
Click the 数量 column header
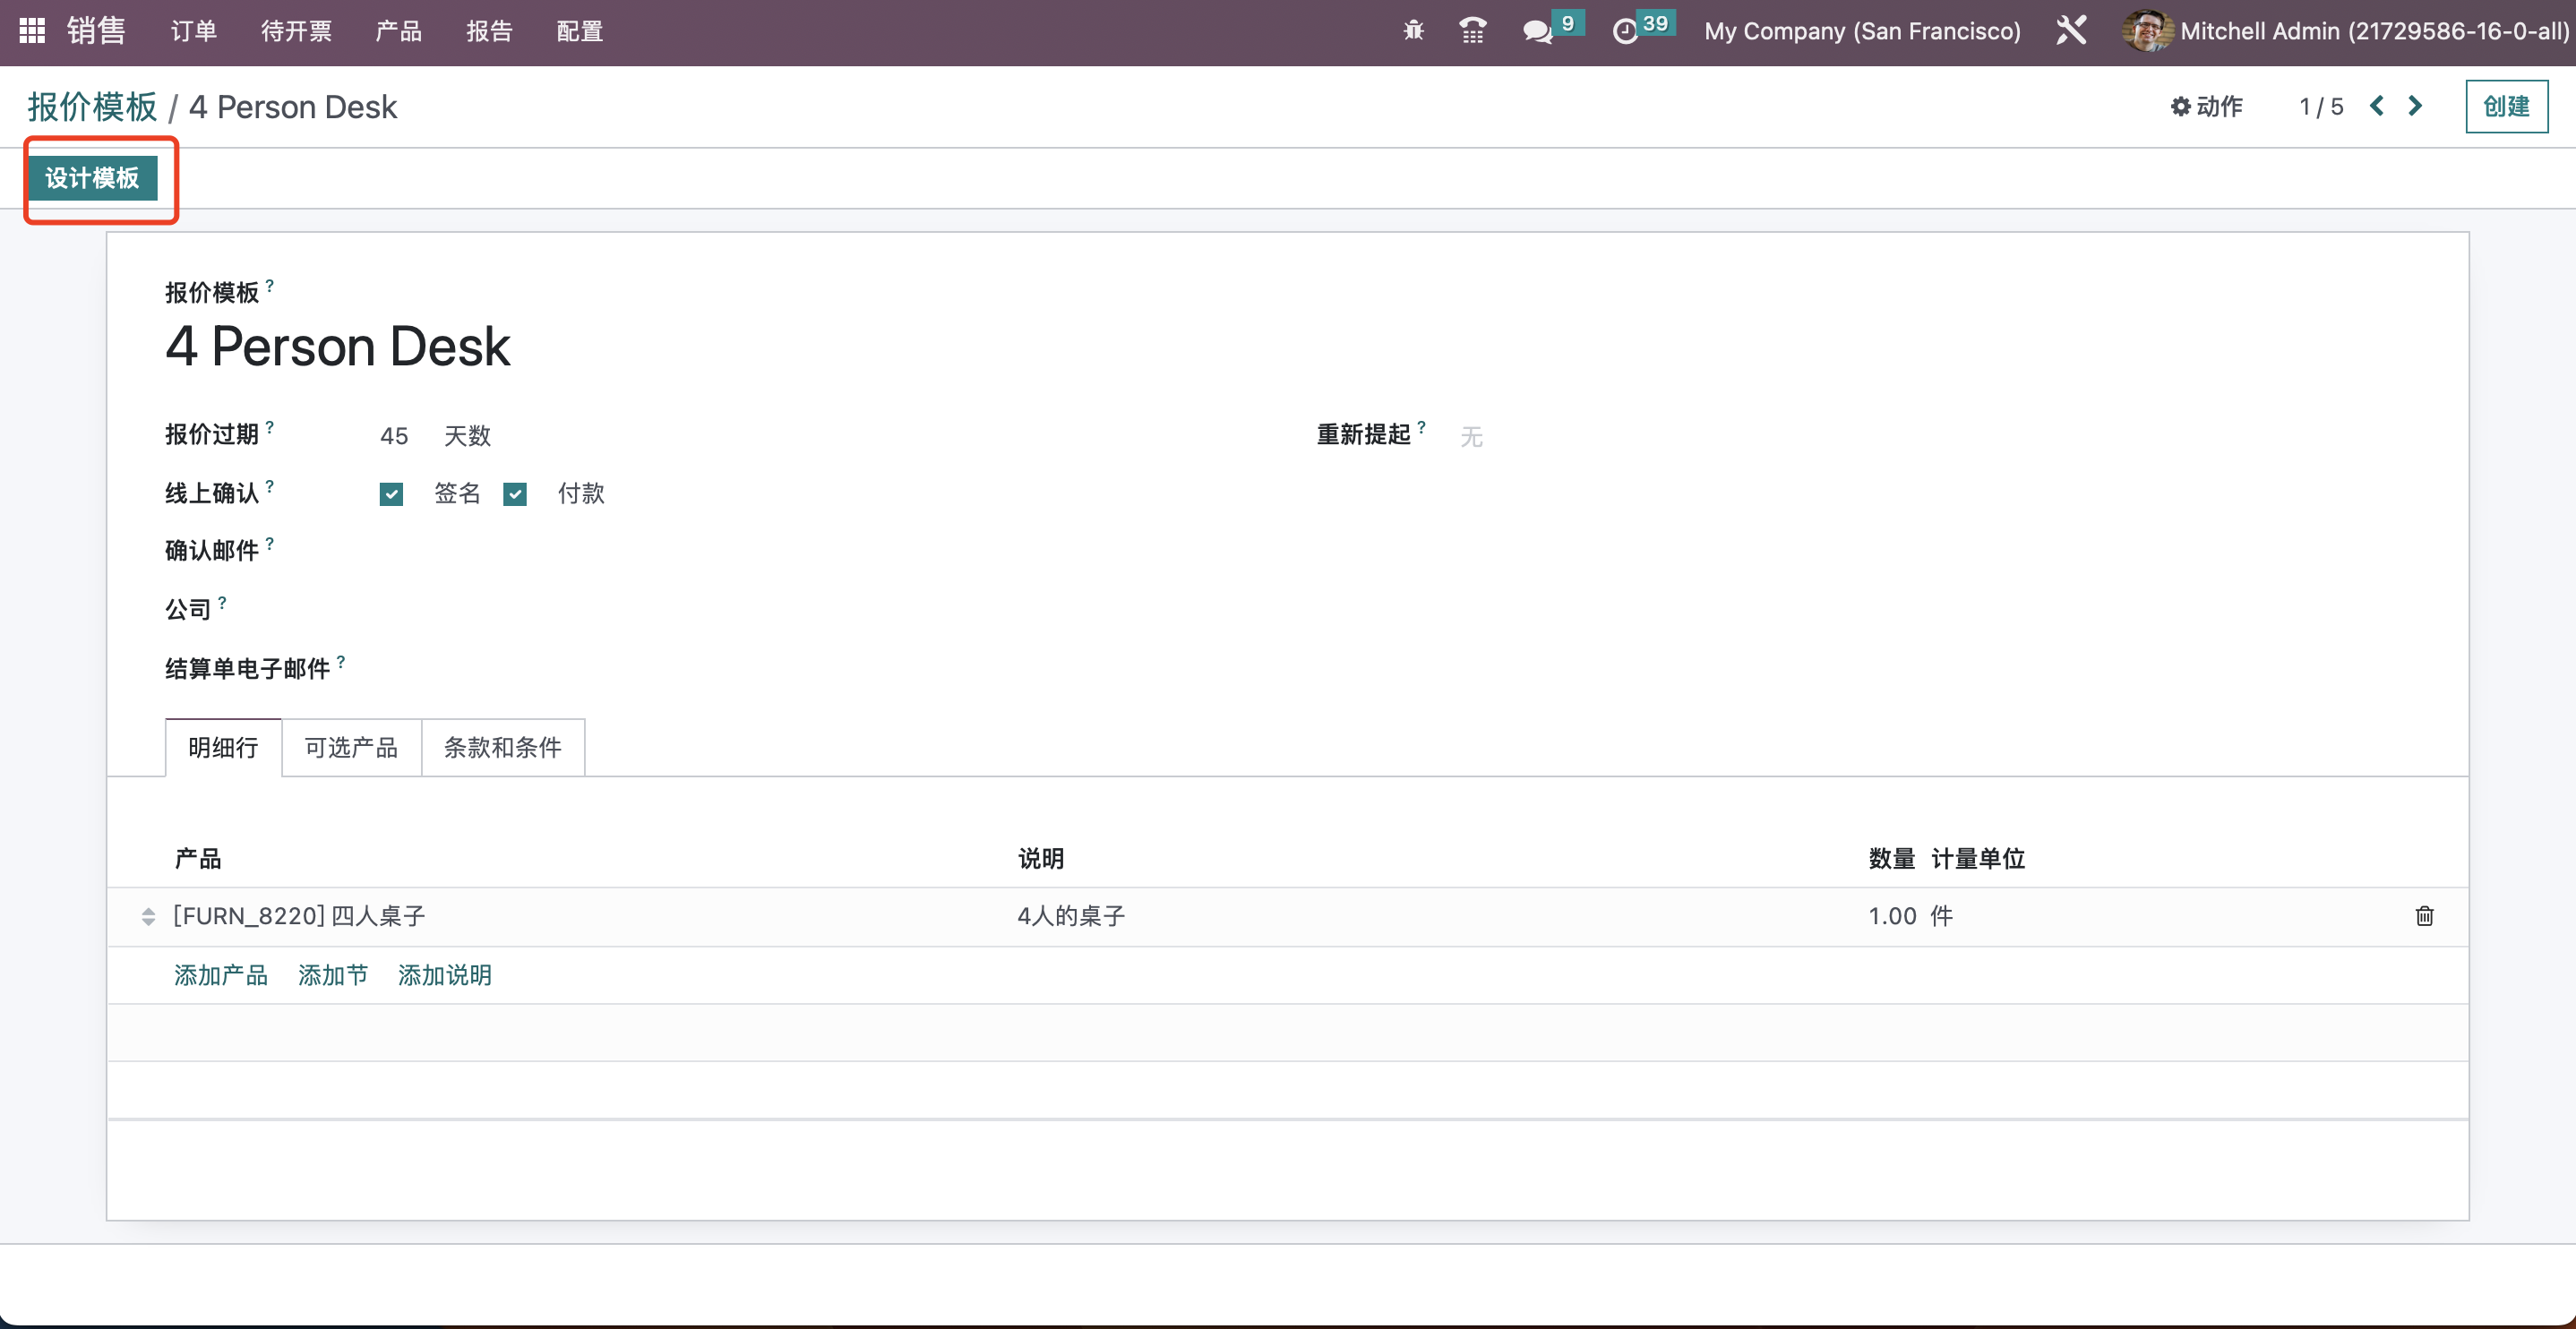[1892, 858]
